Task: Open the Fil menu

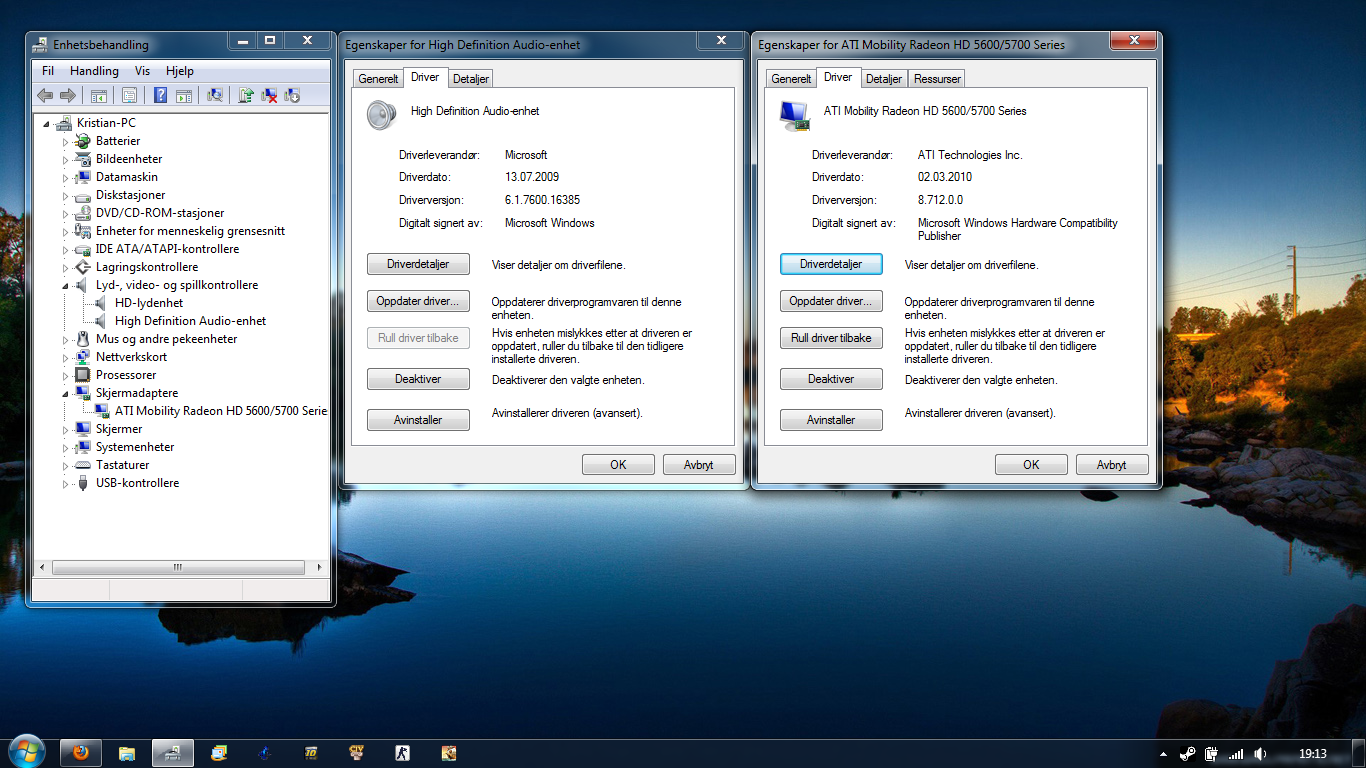Action: tap(48, 71)
